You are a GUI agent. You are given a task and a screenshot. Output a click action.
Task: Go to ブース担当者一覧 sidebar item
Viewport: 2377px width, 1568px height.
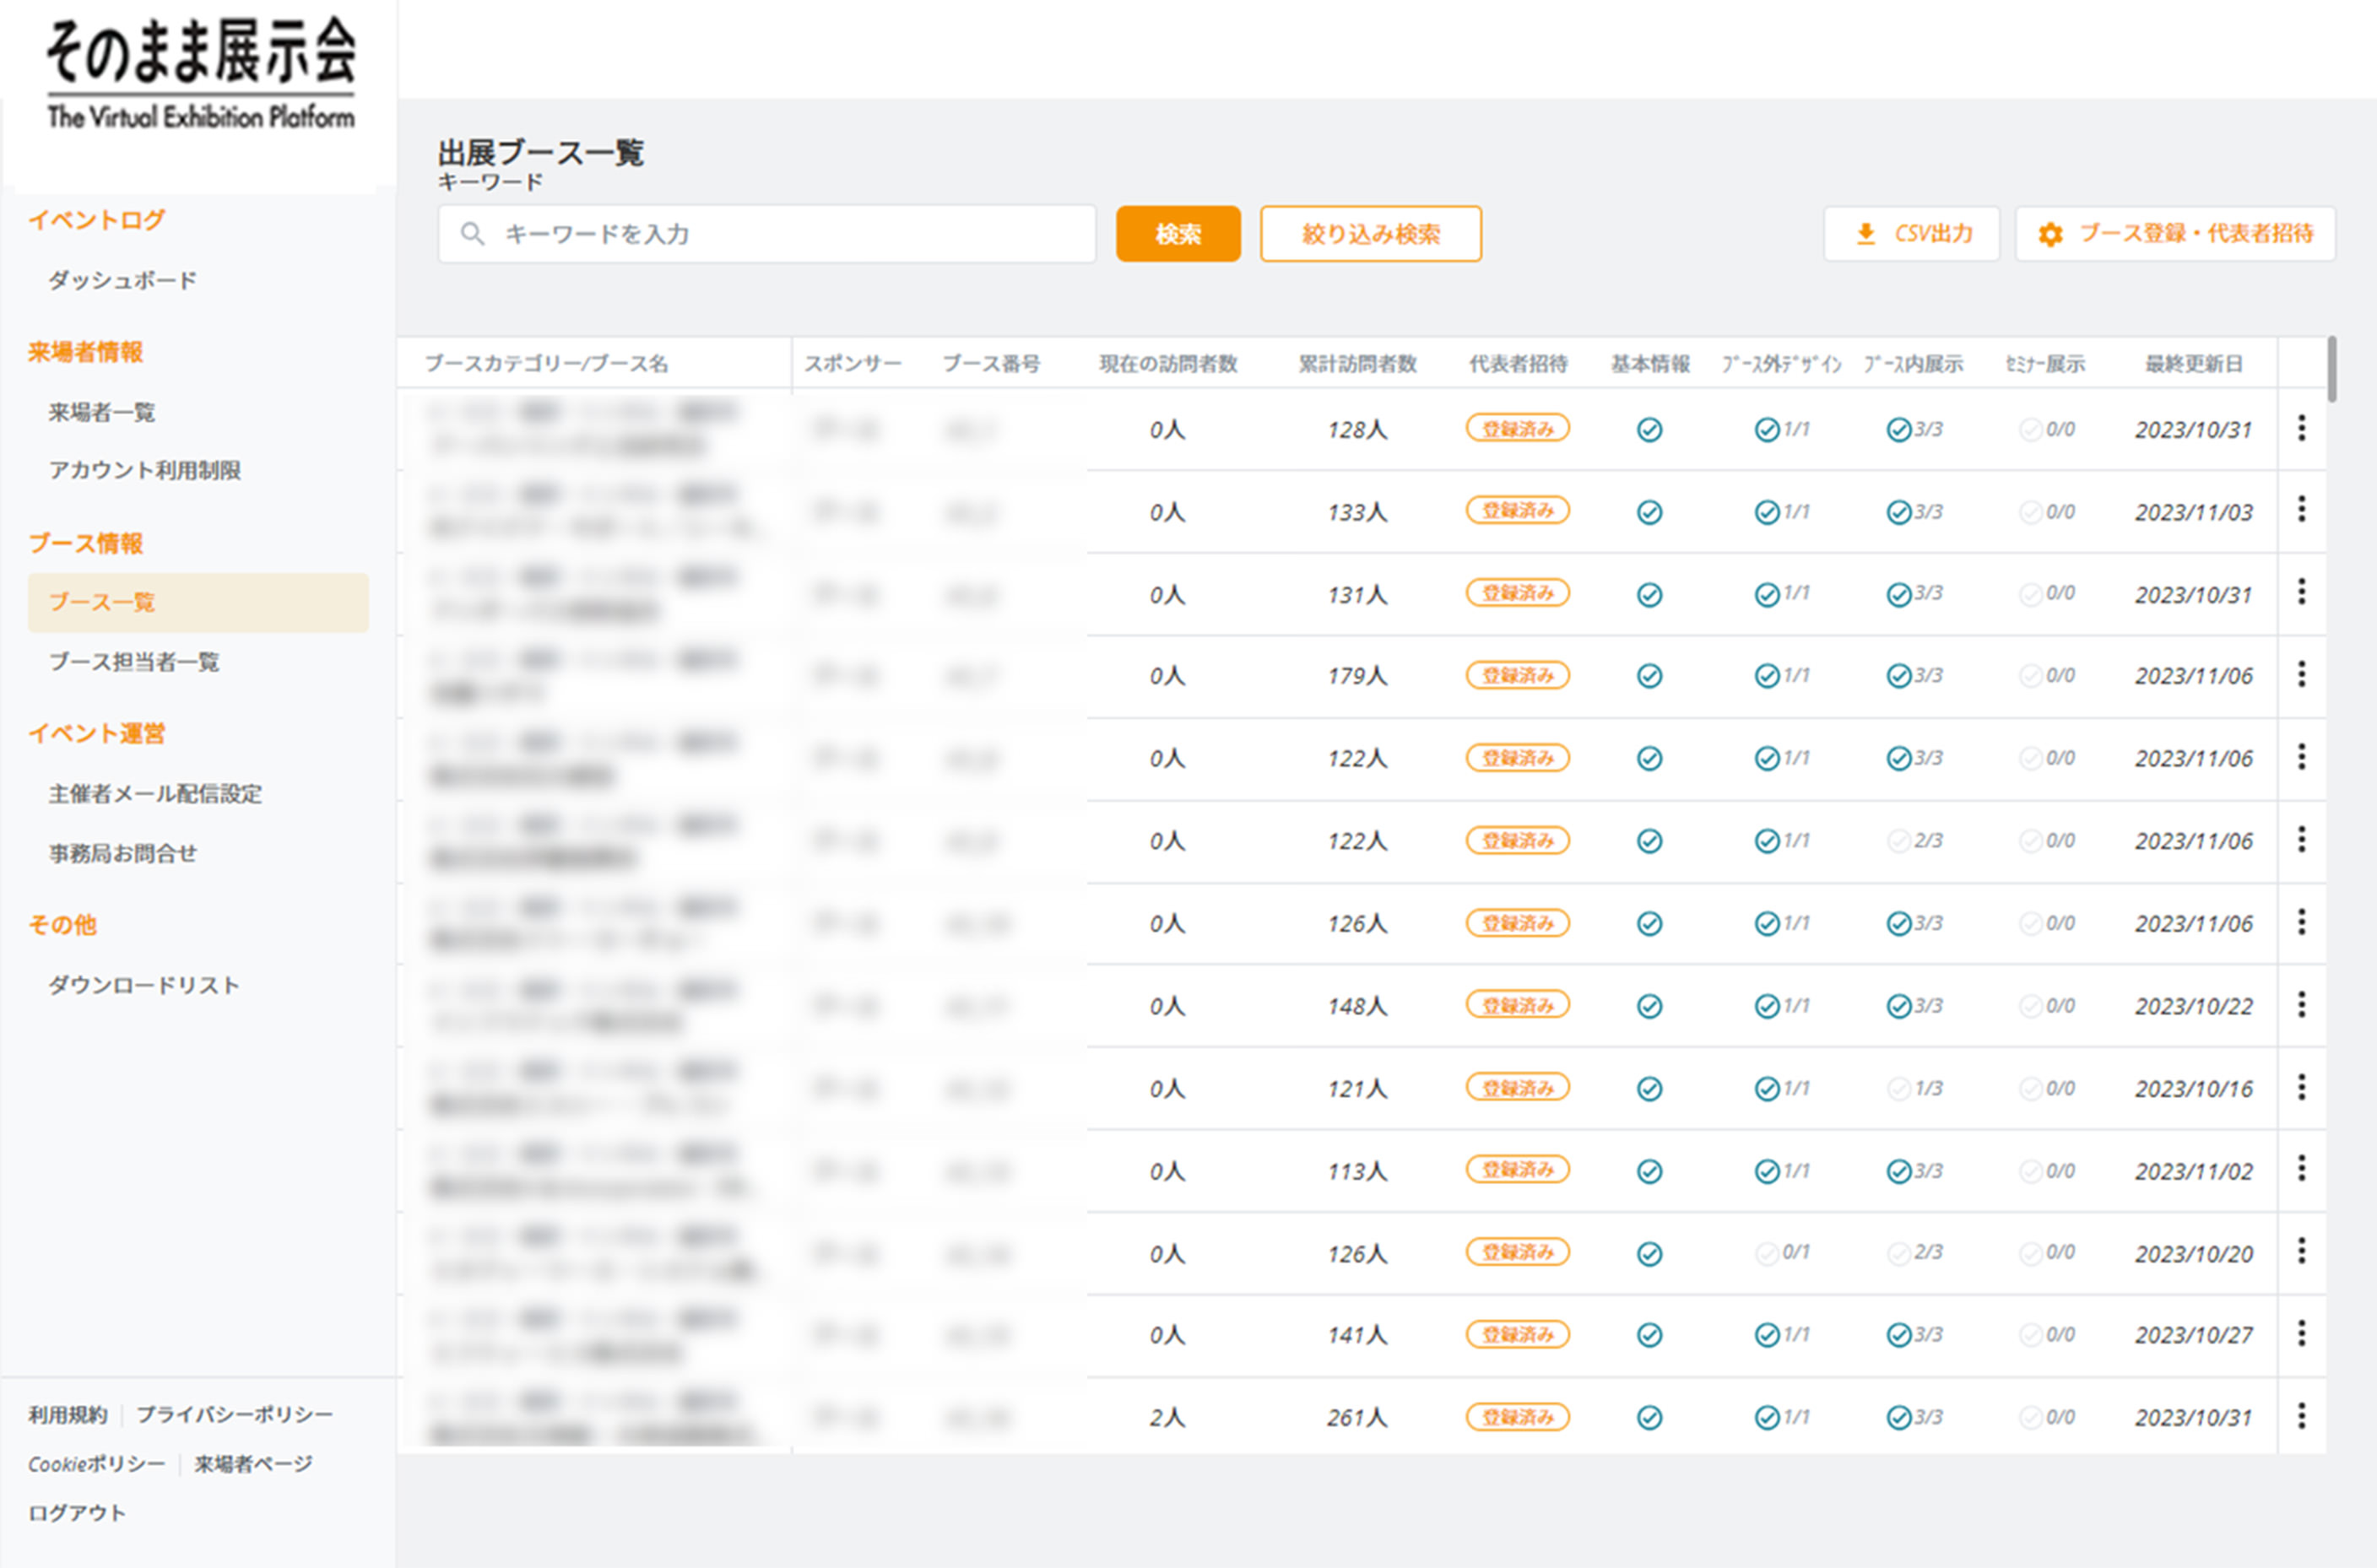point(134,662)
